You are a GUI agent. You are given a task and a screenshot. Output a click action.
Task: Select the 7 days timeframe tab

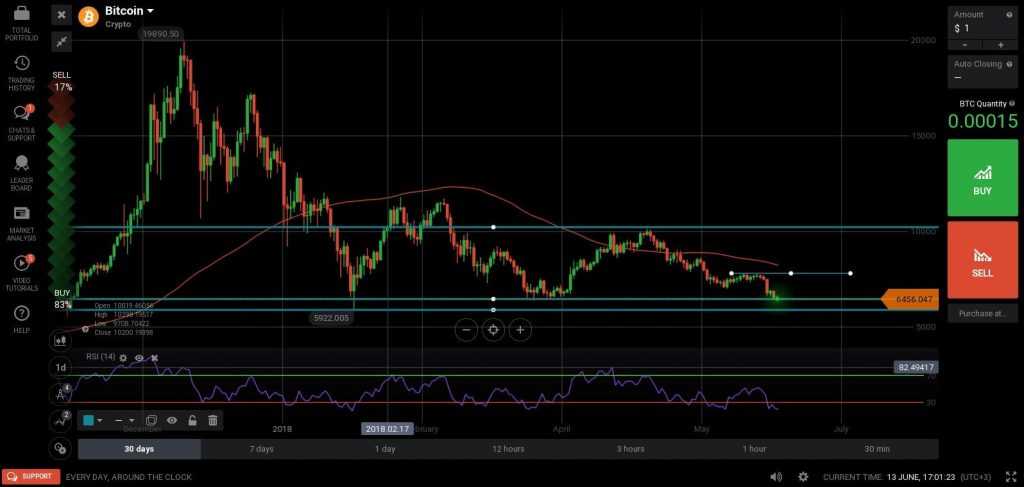pyautogui.click(x=261, y=448)
